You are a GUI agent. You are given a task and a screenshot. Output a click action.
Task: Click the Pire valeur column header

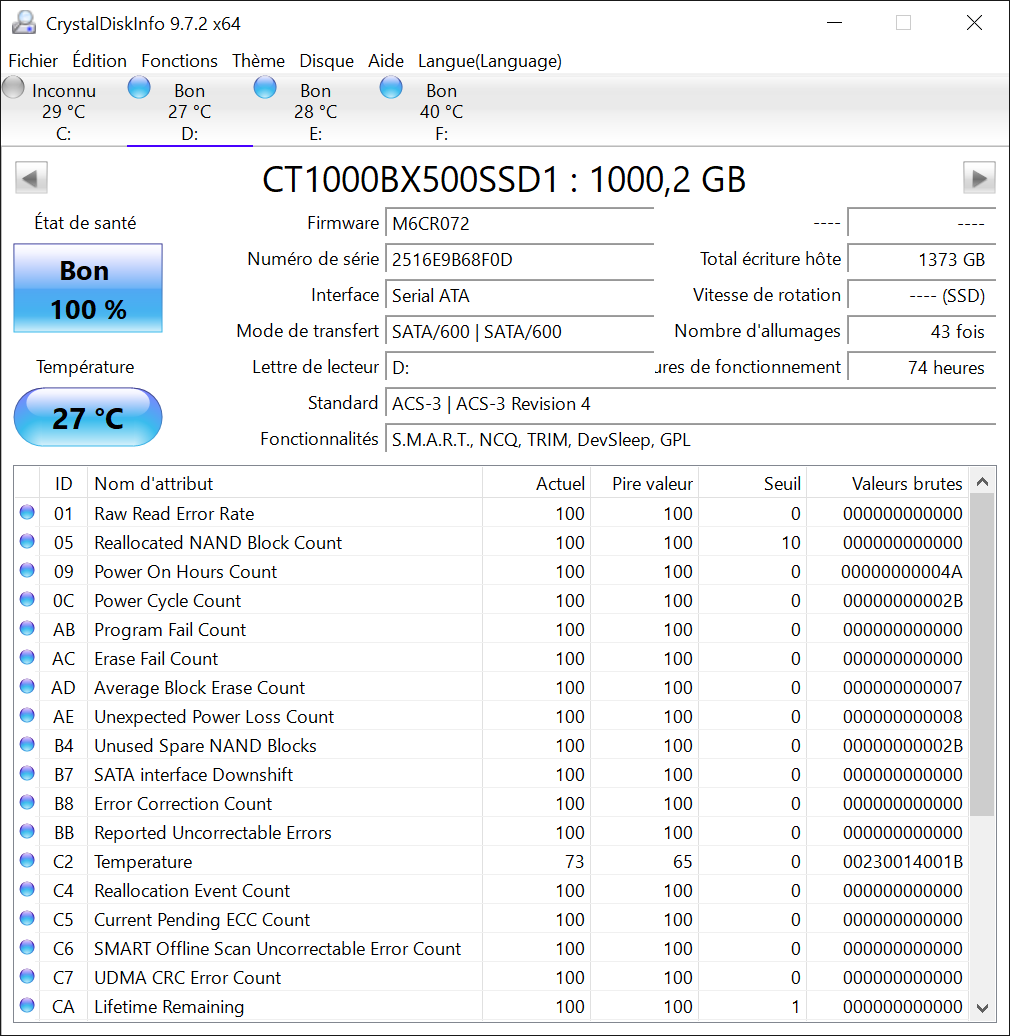pyautogui.click(x=645, y=483)
